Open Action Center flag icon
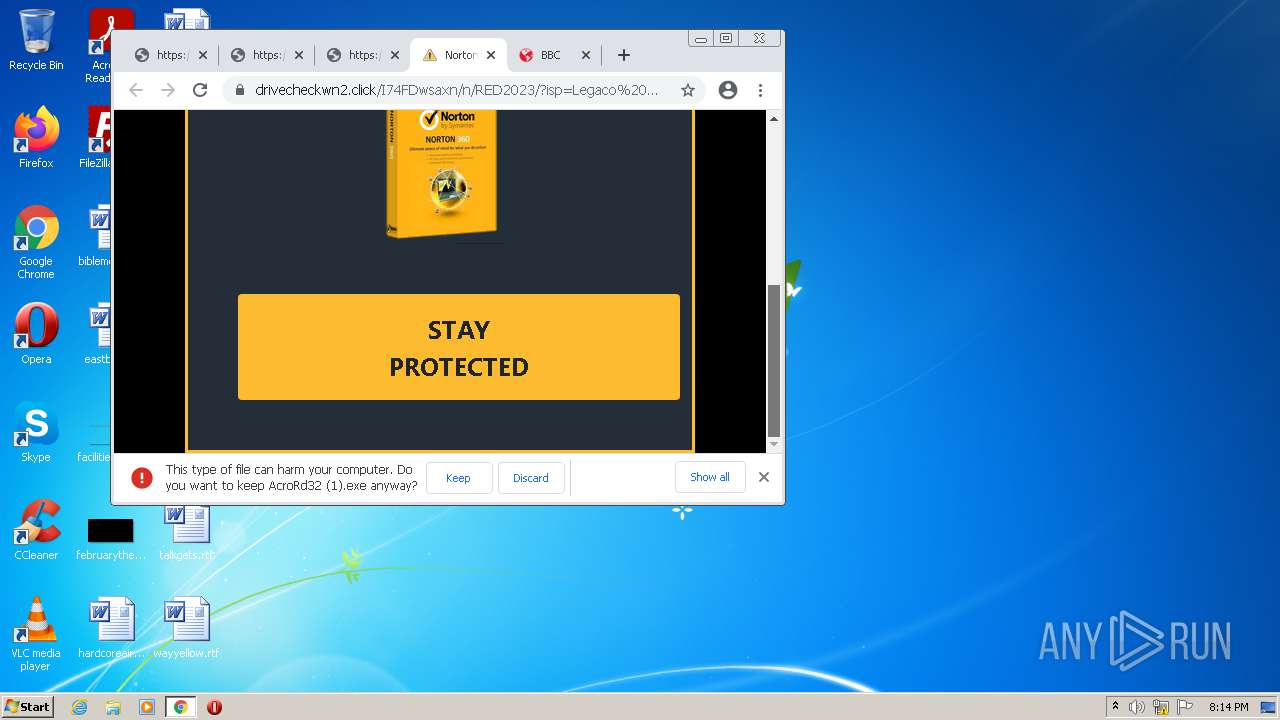 pyautogui.click(x=1185, y=707)
